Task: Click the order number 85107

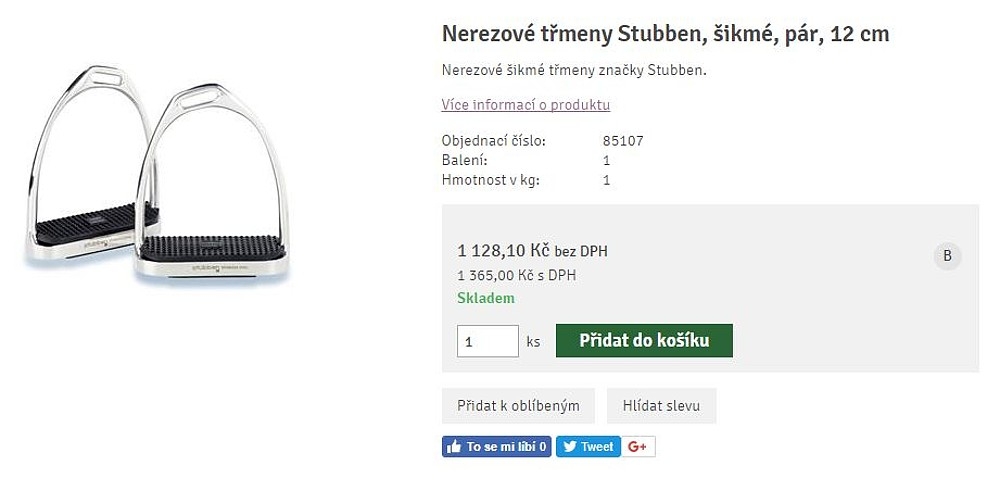Action: click(x=623, y=141)
